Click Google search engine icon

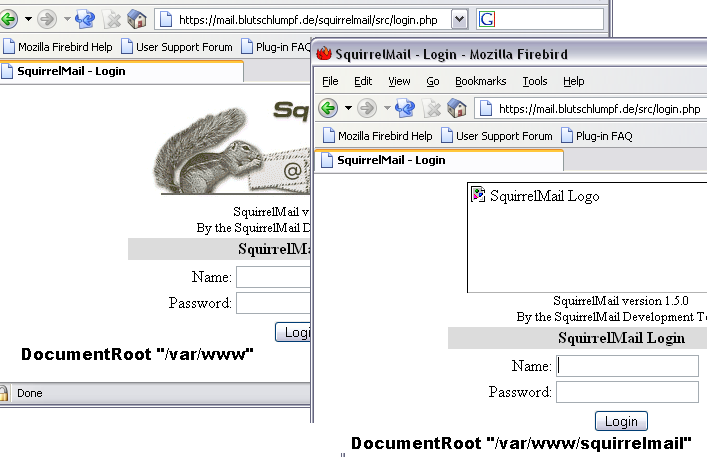point(487,20)
